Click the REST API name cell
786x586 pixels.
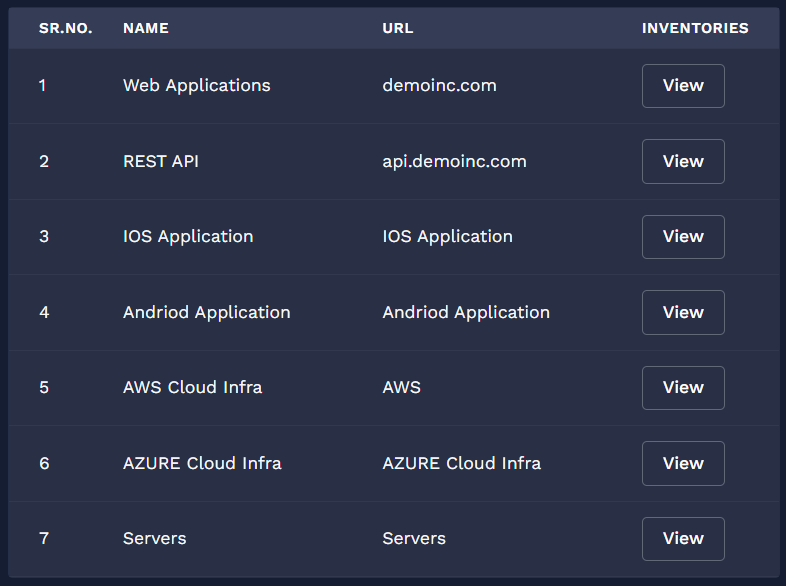(161, 161)
